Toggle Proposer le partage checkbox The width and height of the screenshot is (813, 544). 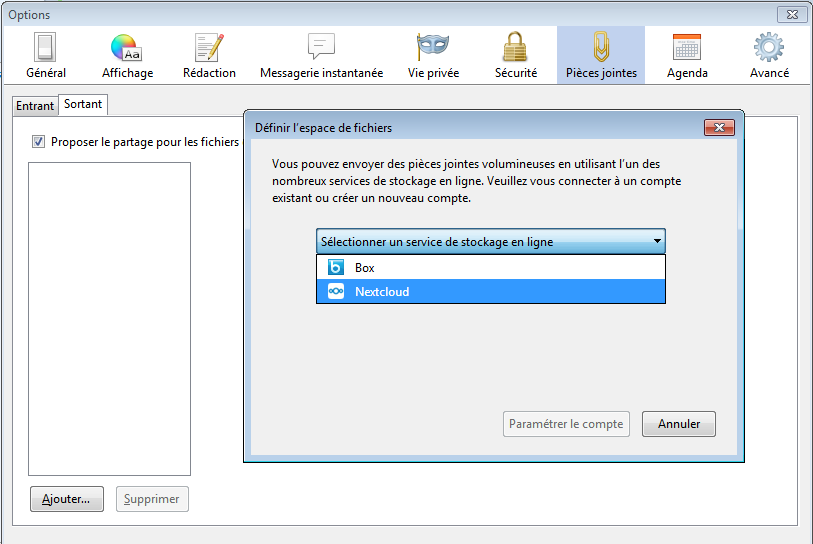point(39,142)
